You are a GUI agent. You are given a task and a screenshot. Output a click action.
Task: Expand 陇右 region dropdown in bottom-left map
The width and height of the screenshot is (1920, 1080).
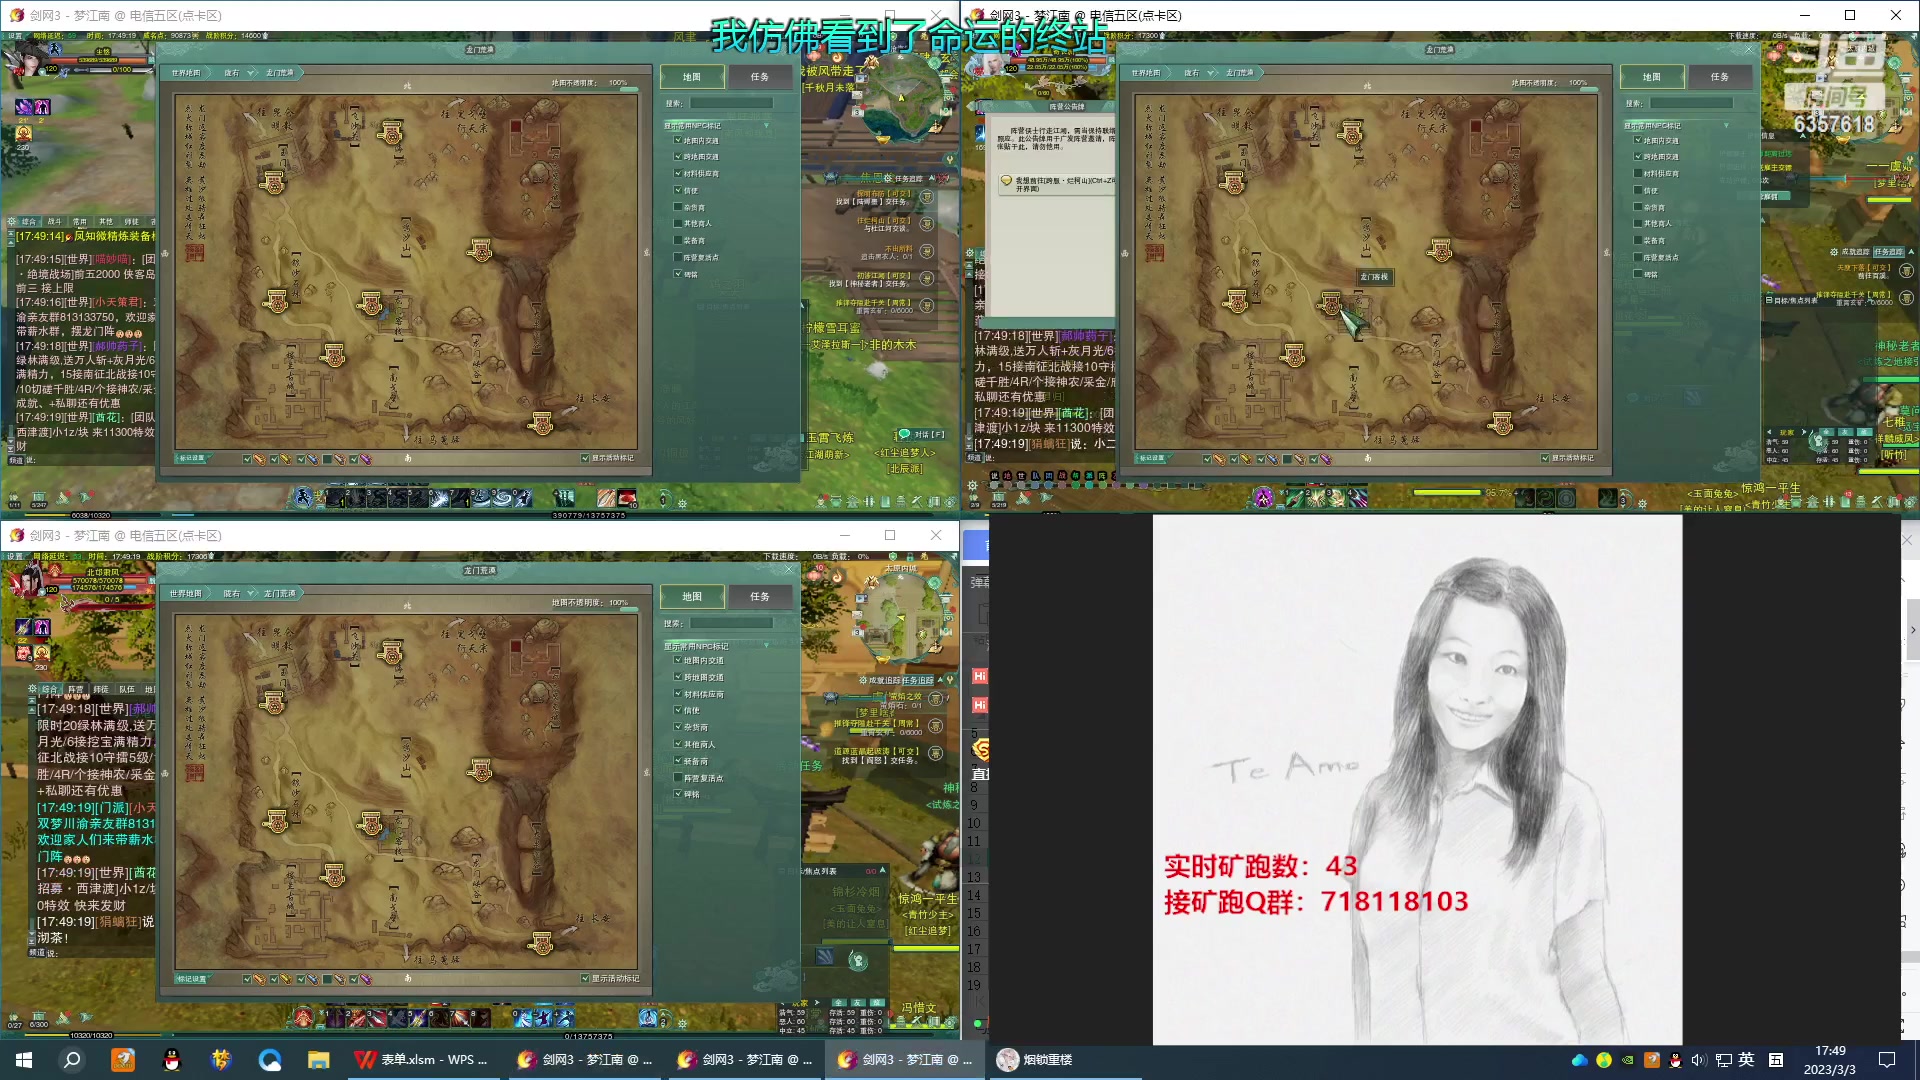tap(251, 594)
